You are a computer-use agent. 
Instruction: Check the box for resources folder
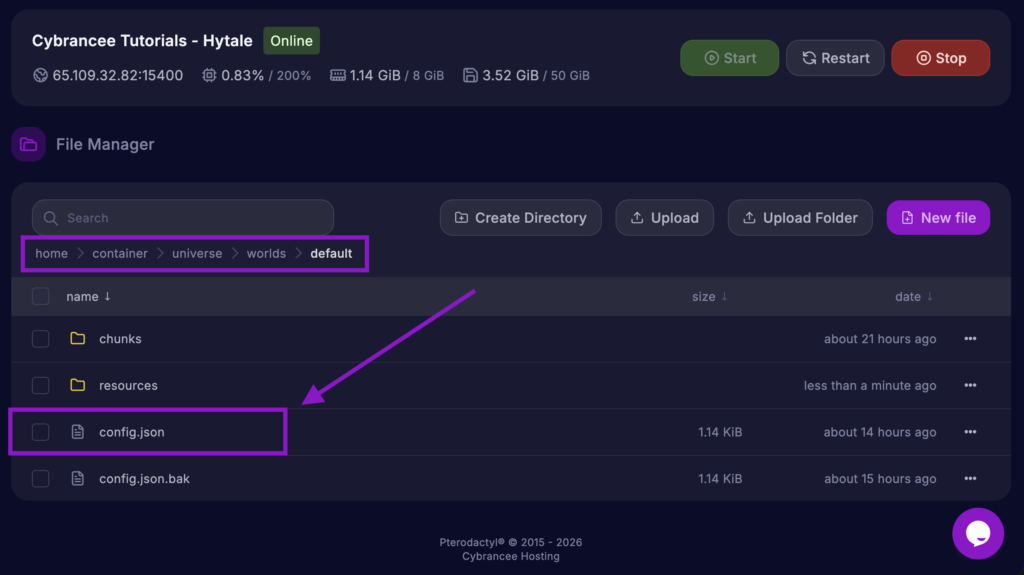(x=40, y=385)
